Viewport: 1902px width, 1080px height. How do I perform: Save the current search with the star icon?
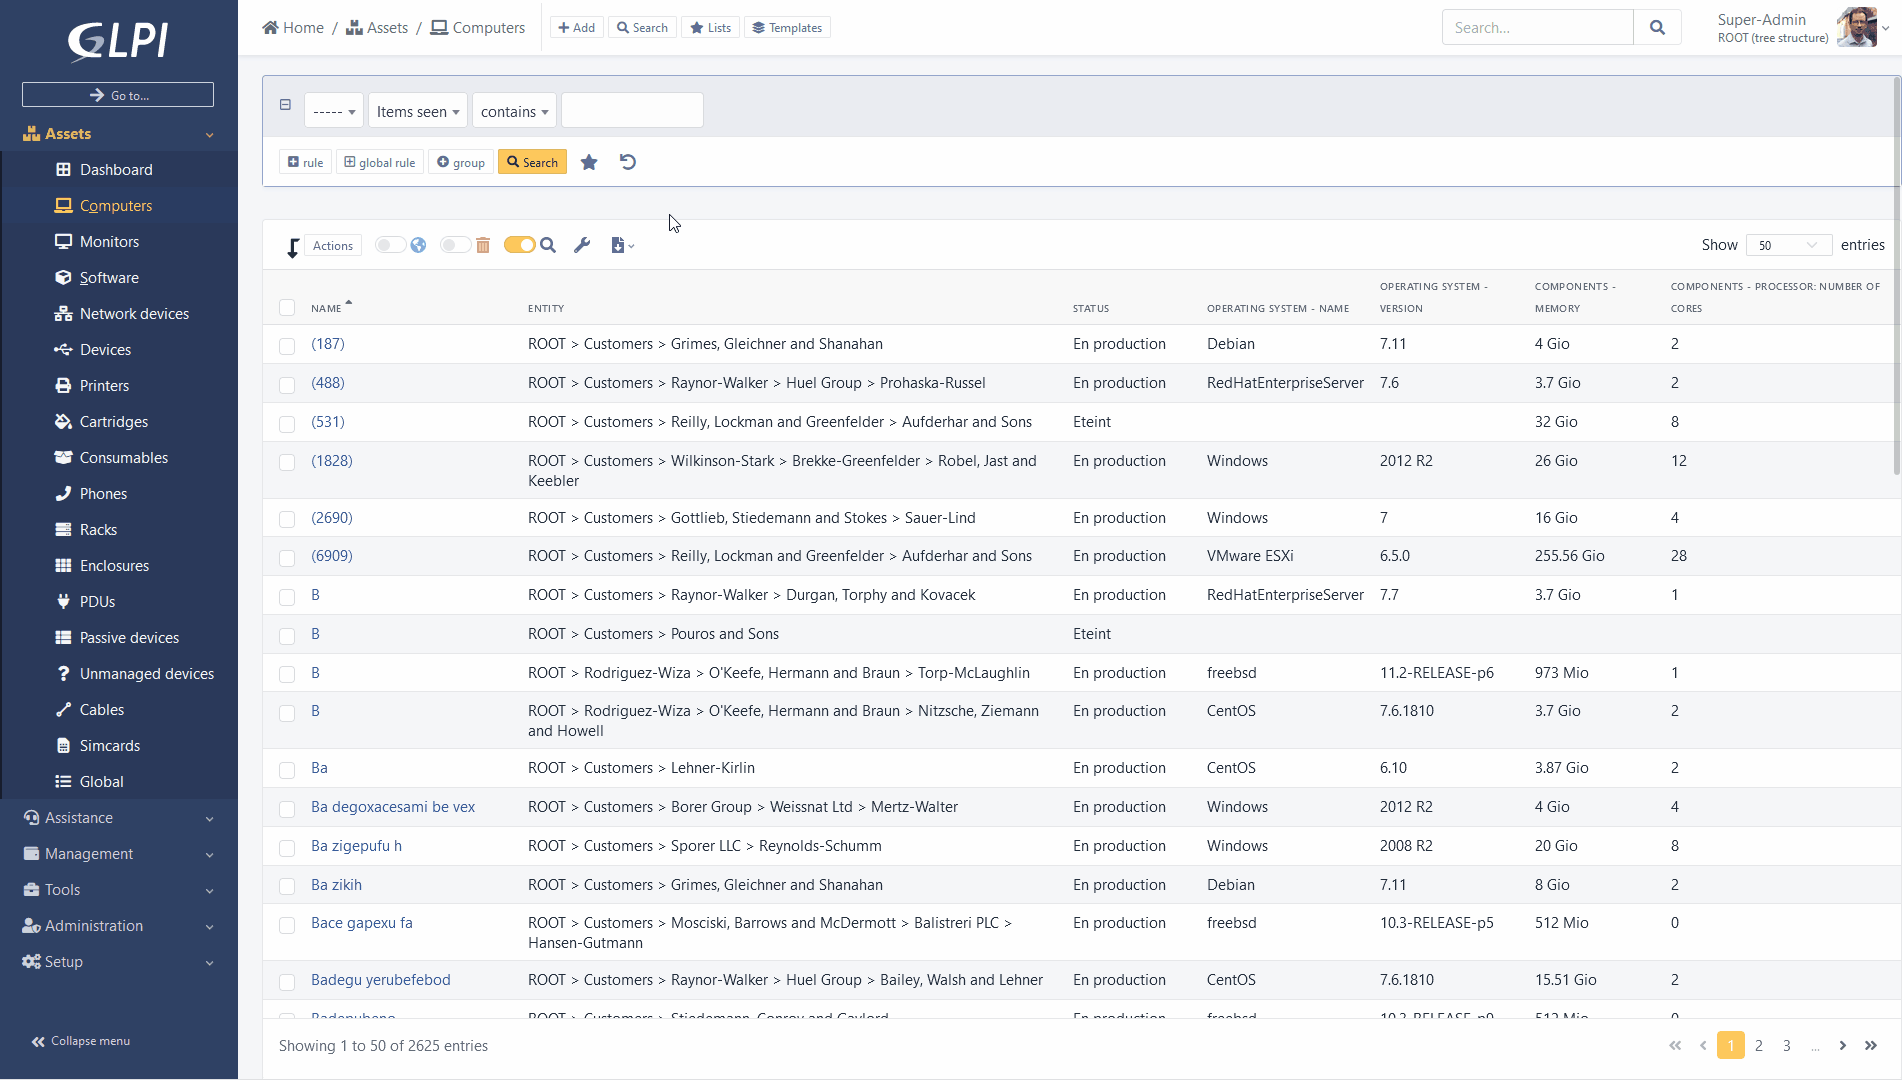(589, 162)
